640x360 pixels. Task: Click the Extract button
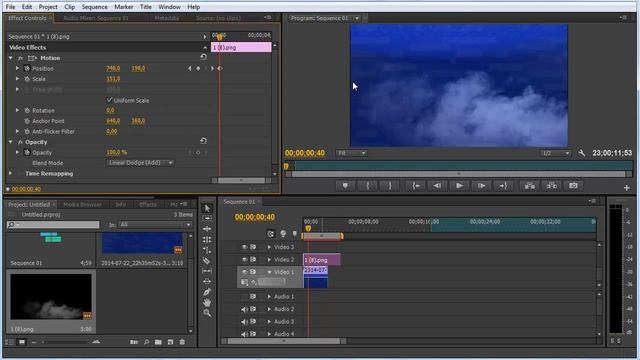(551, 186)
